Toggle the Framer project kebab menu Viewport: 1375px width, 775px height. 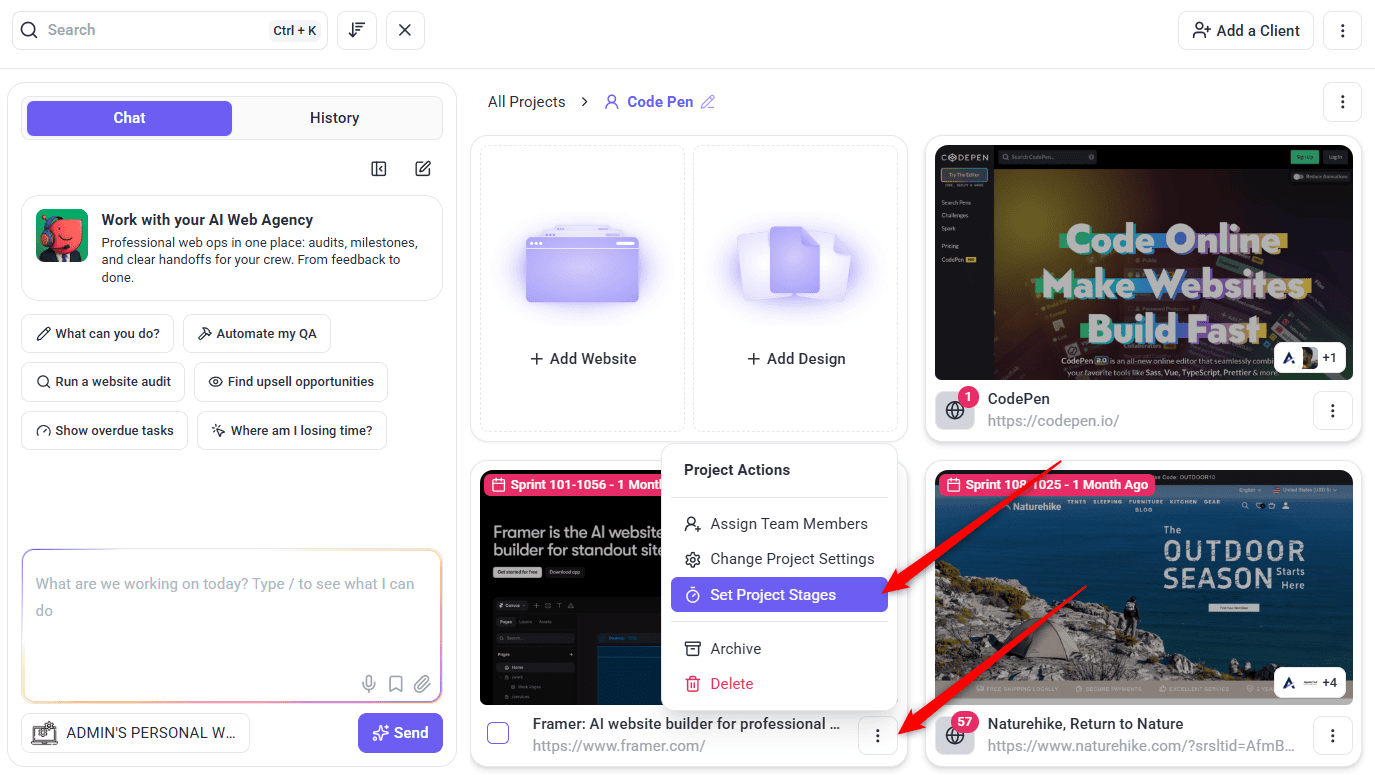click(878, 736)
